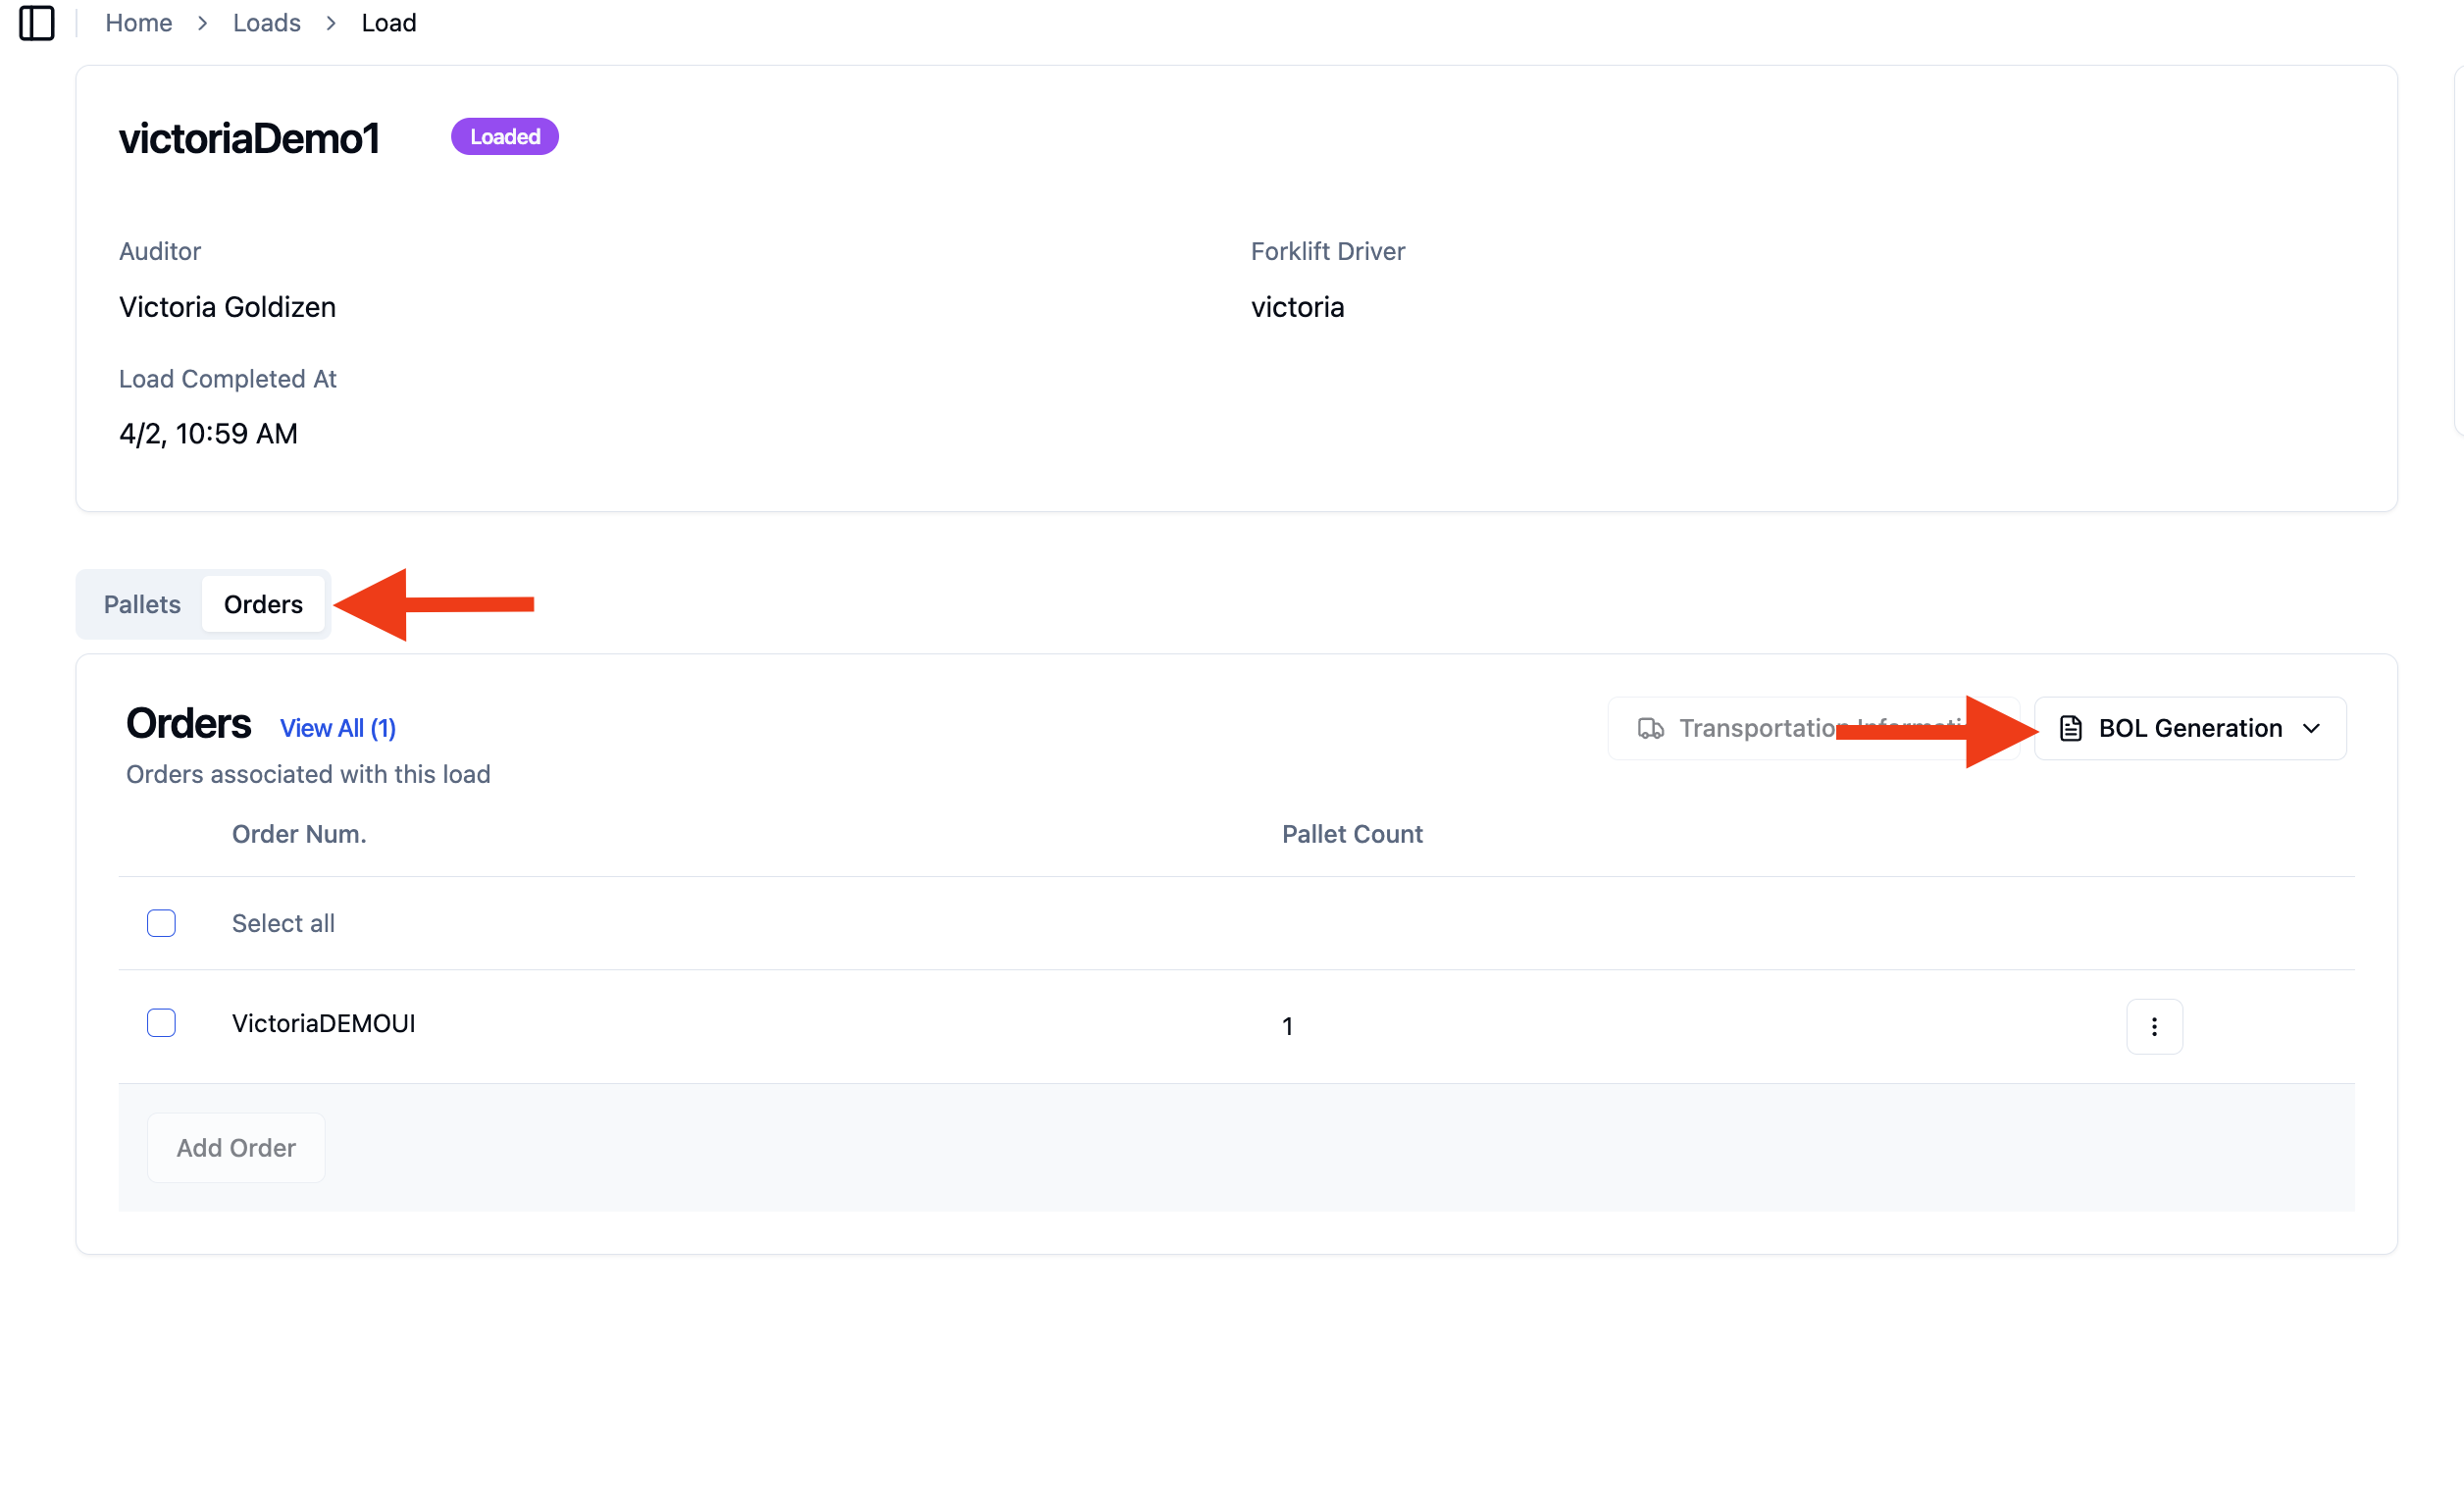The image size is (2464, 1503).
Task: Navigate to Loads in the breadcrumb
Action: (267, 23)
